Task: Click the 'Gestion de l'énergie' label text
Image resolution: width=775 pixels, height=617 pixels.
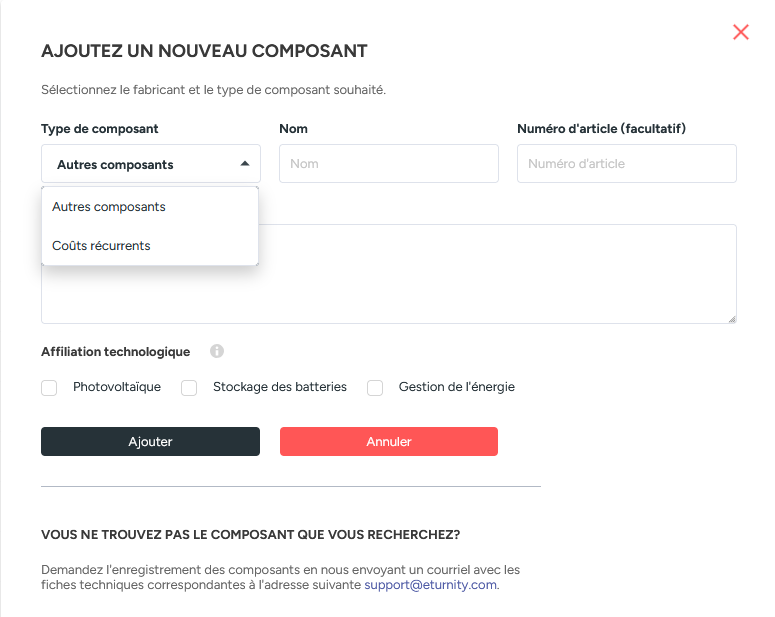Action: coord(456,387)
